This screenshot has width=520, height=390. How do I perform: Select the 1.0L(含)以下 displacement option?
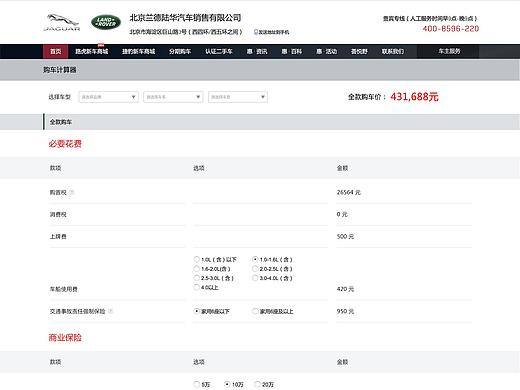click(x=196, y=259)
